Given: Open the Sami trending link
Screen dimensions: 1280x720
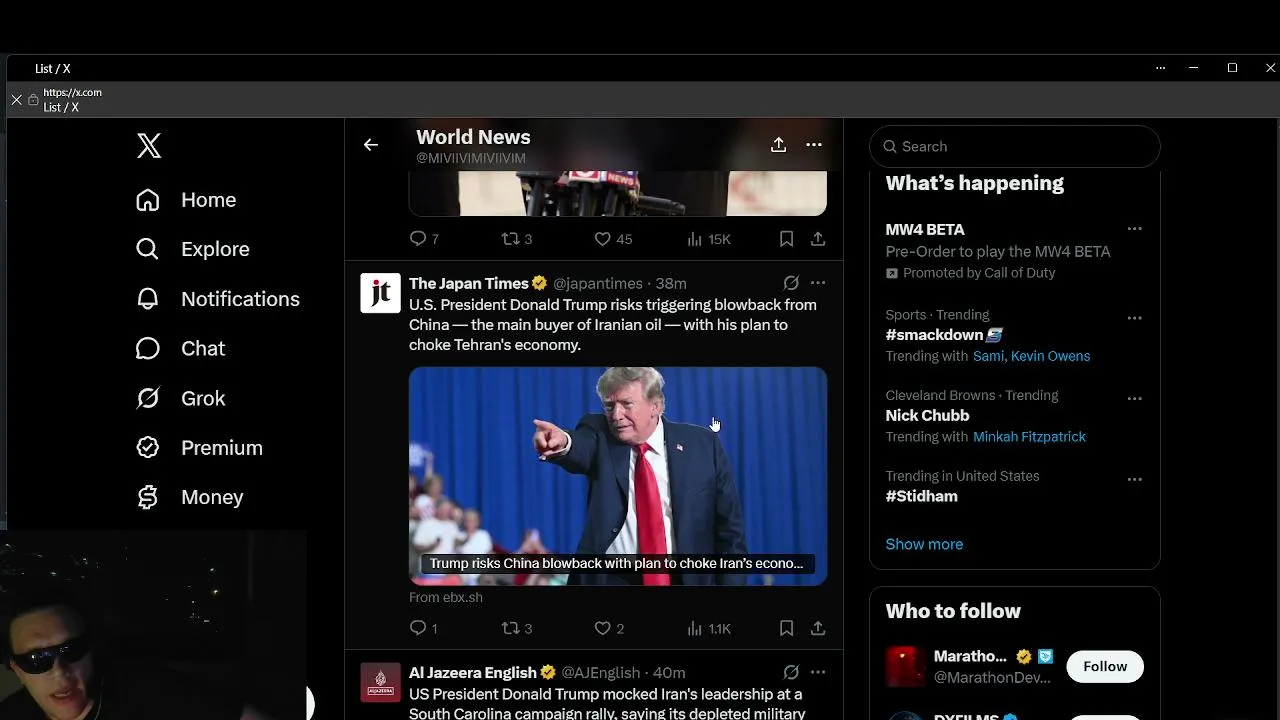Looking at the screenshot, I should 988,356.
